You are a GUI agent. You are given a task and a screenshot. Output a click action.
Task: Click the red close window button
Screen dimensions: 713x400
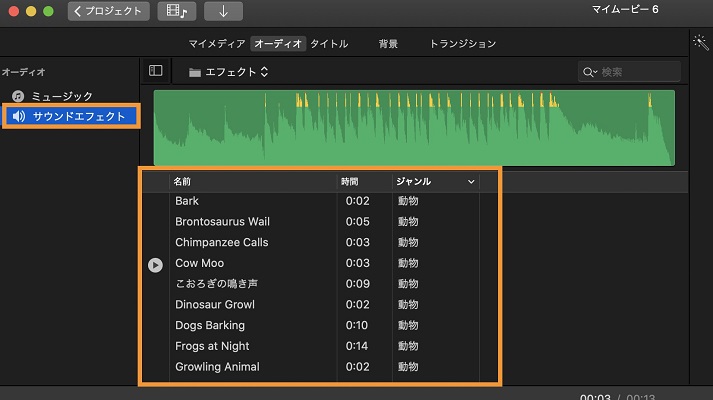tap(14, 11)
